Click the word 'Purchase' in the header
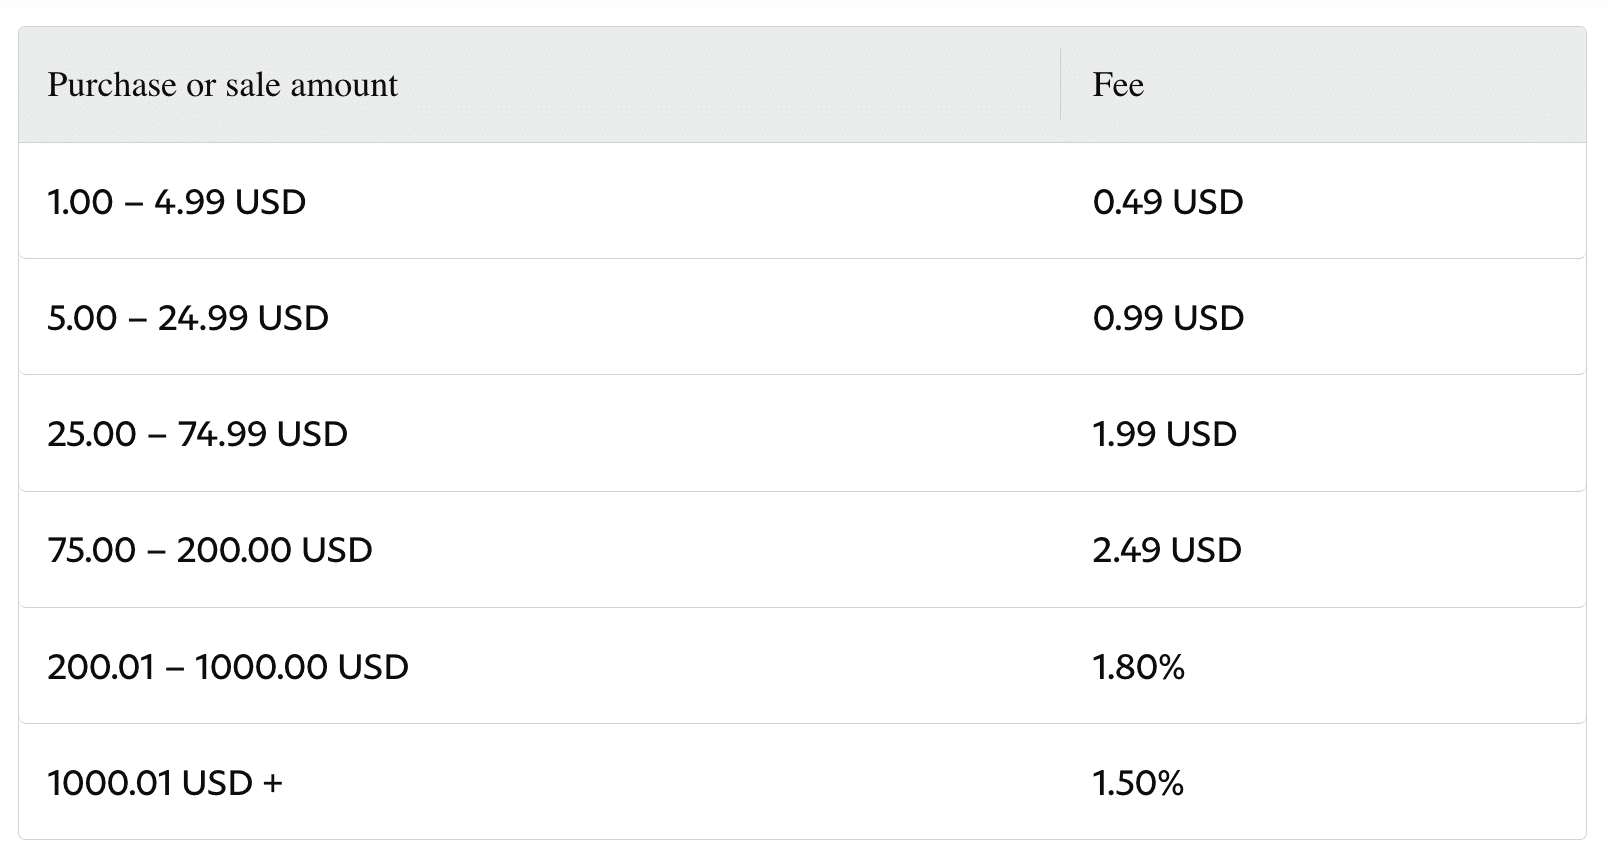Image resolution: width=1608 pixels, height=868 pixels. pyautogui.click(x=112, y=85)
